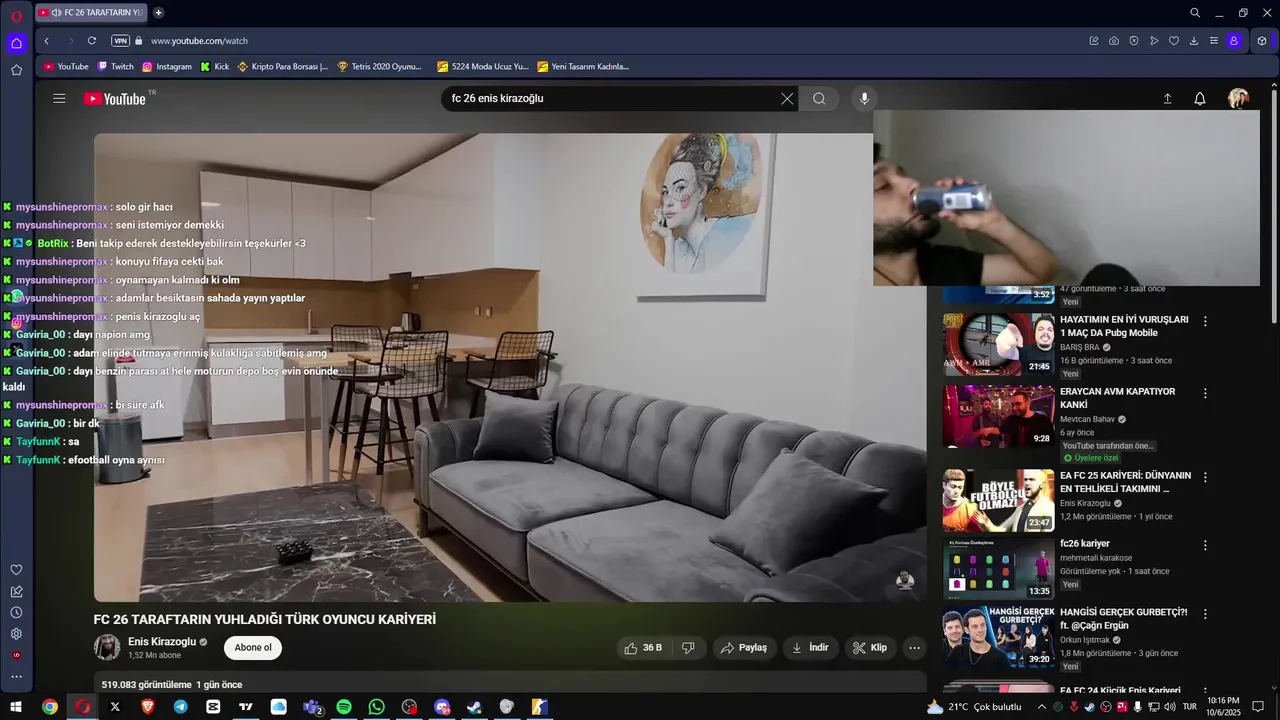Click the main video player
The image size is (1280, 720).
point(510,367)
